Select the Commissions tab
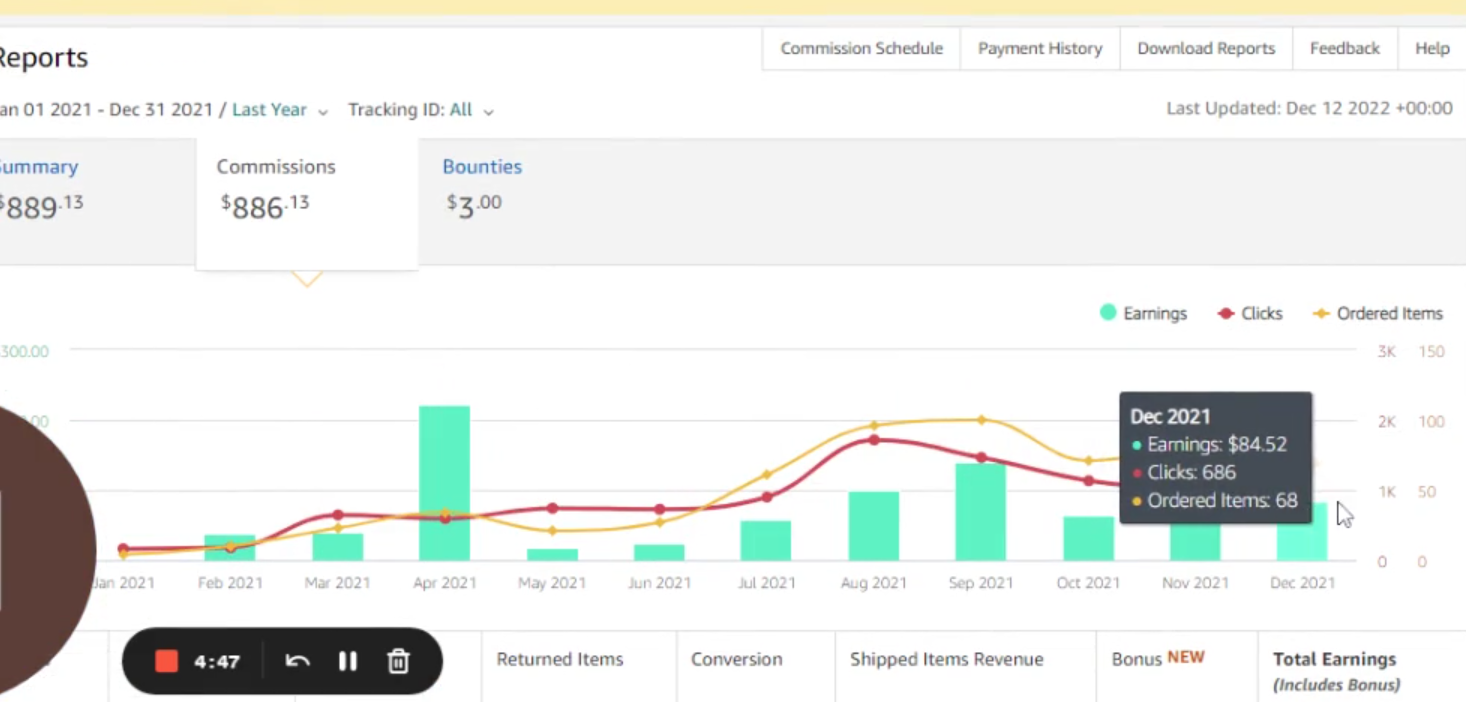 click(307, 204)
